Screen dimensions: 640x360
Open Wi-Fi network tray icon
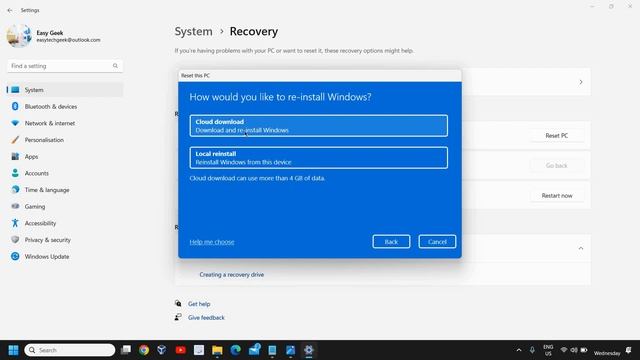pos(564,350)
